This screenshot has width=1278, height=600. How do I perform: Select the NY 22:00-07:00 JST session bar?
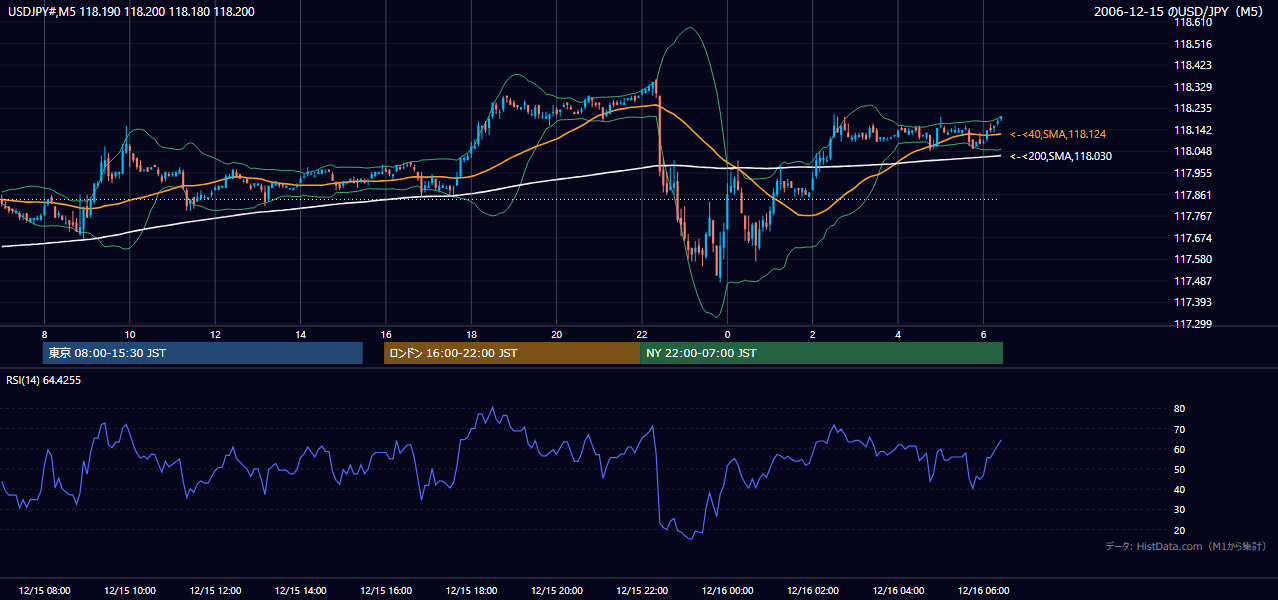pos(821,353)
